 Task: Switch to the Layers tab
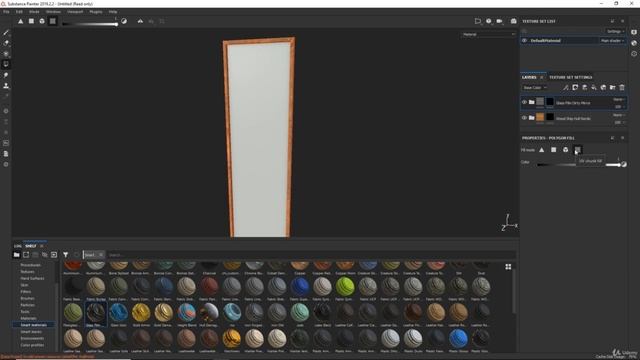529,77
